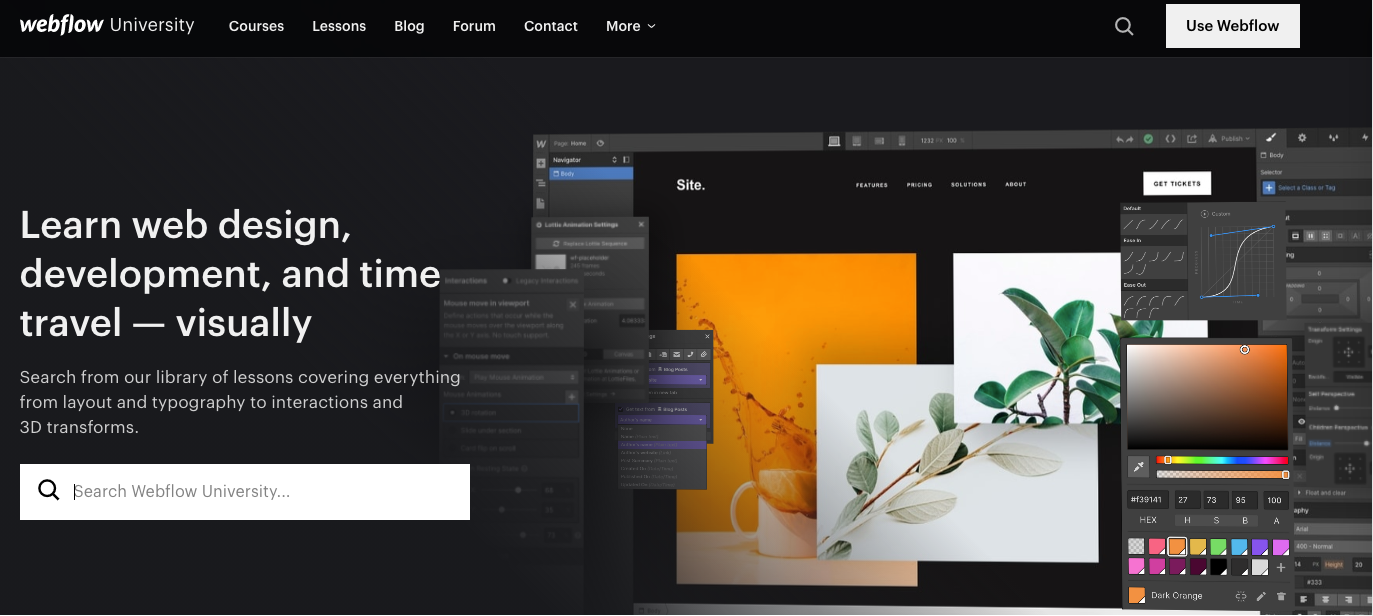1373x616 pixels.
Task: Select the mobile landscape breakpoint icon
Action: click(880, 140)
